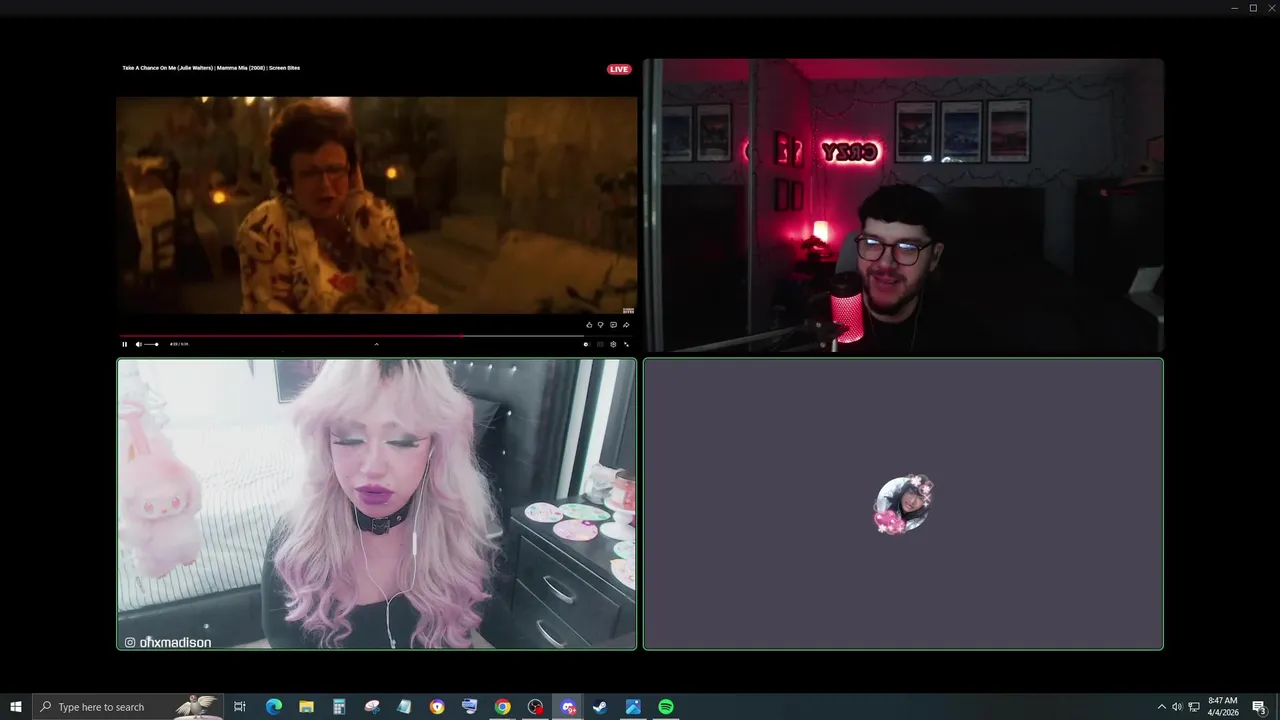1280x720 pixels.
Task: Pause the shared Mamma Mia video
Action: tap(125, 344)
